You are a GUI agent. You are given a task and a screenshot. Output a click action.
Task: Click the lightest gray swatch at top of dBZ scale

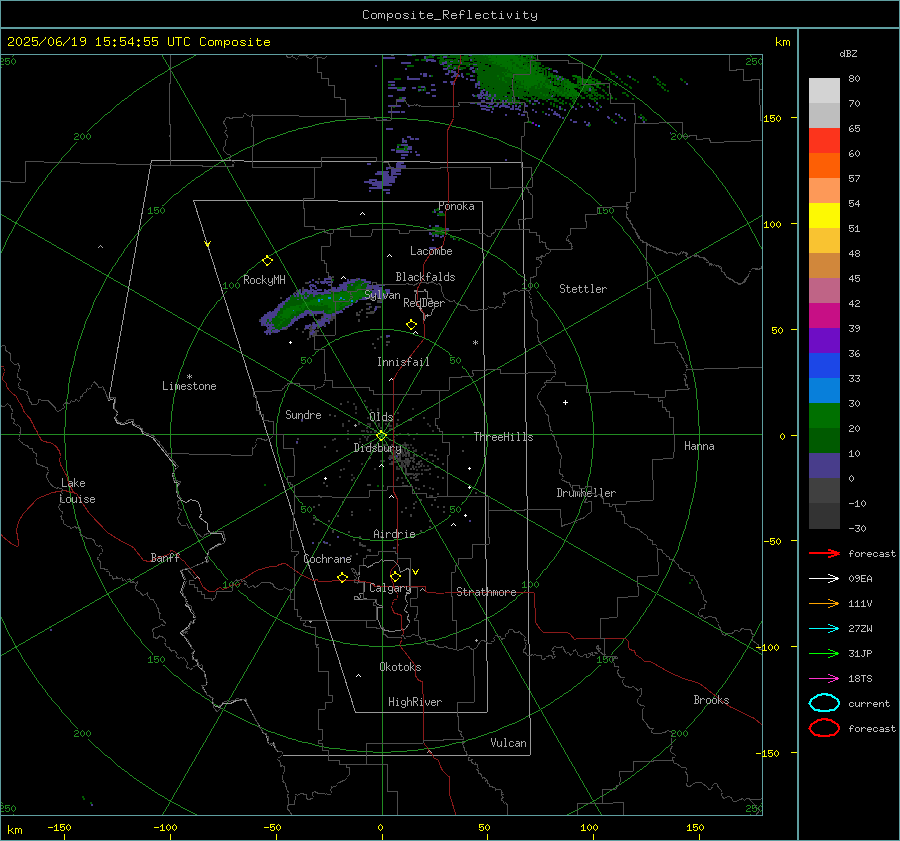coord(824,90)
